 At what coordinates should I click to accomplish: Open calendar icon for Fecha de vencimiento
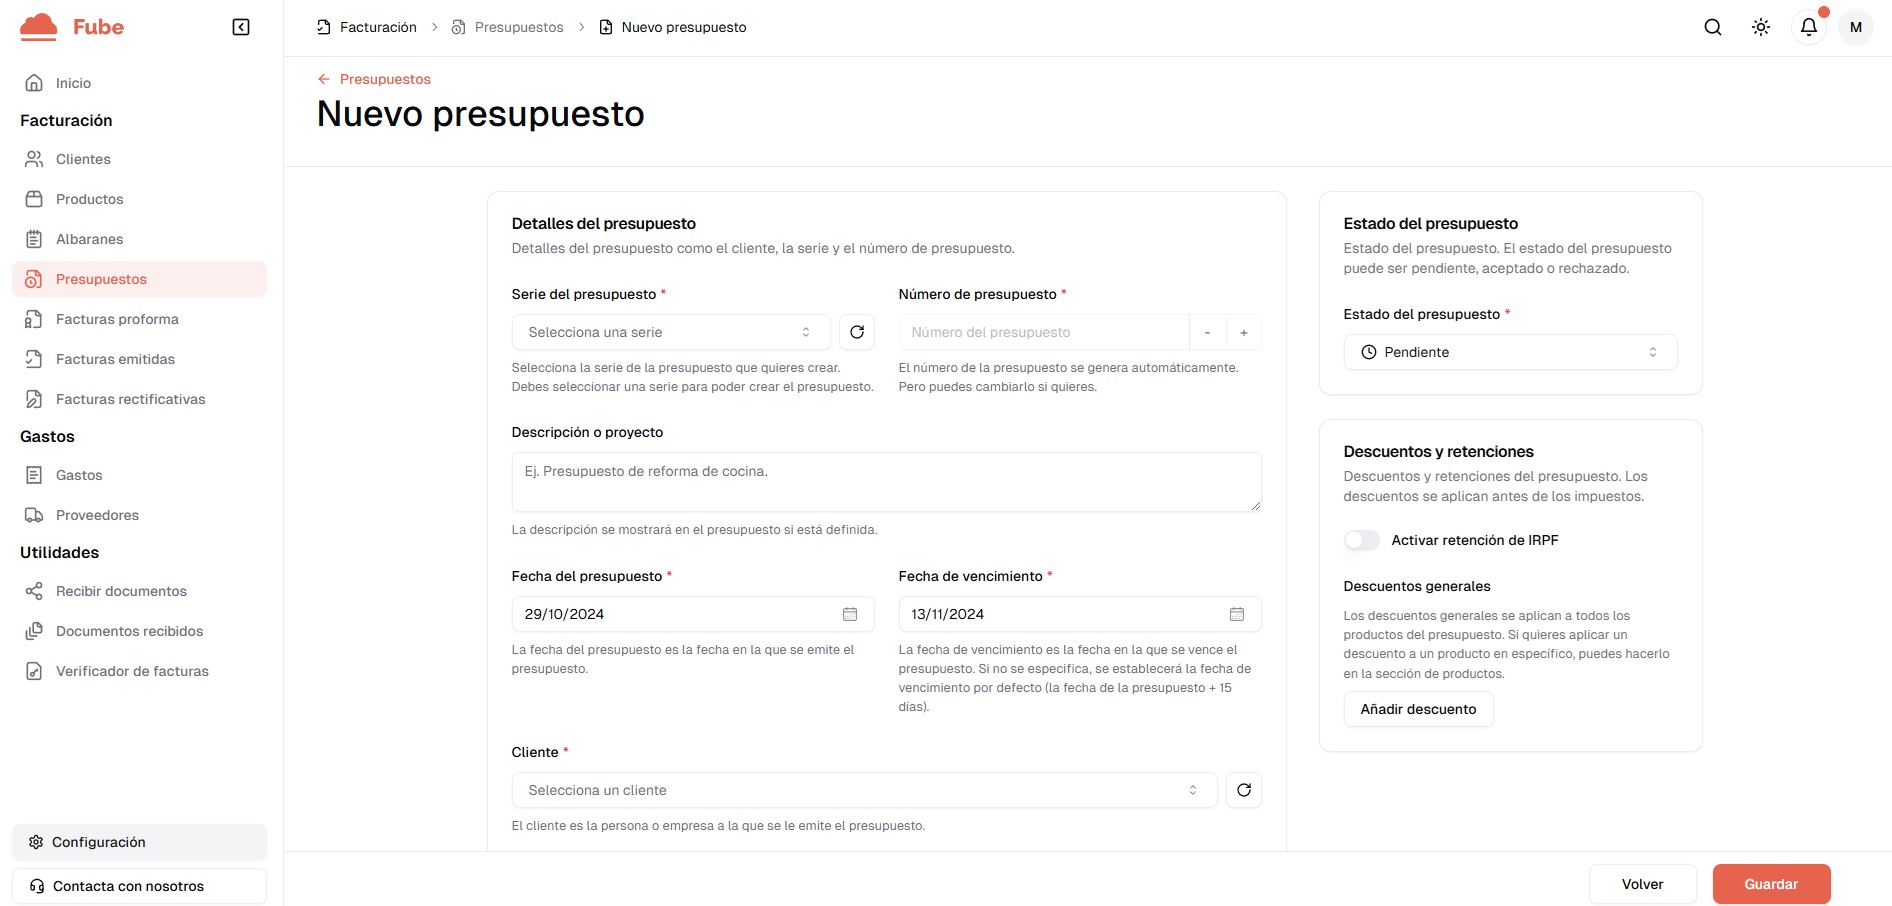point(1237,614)
